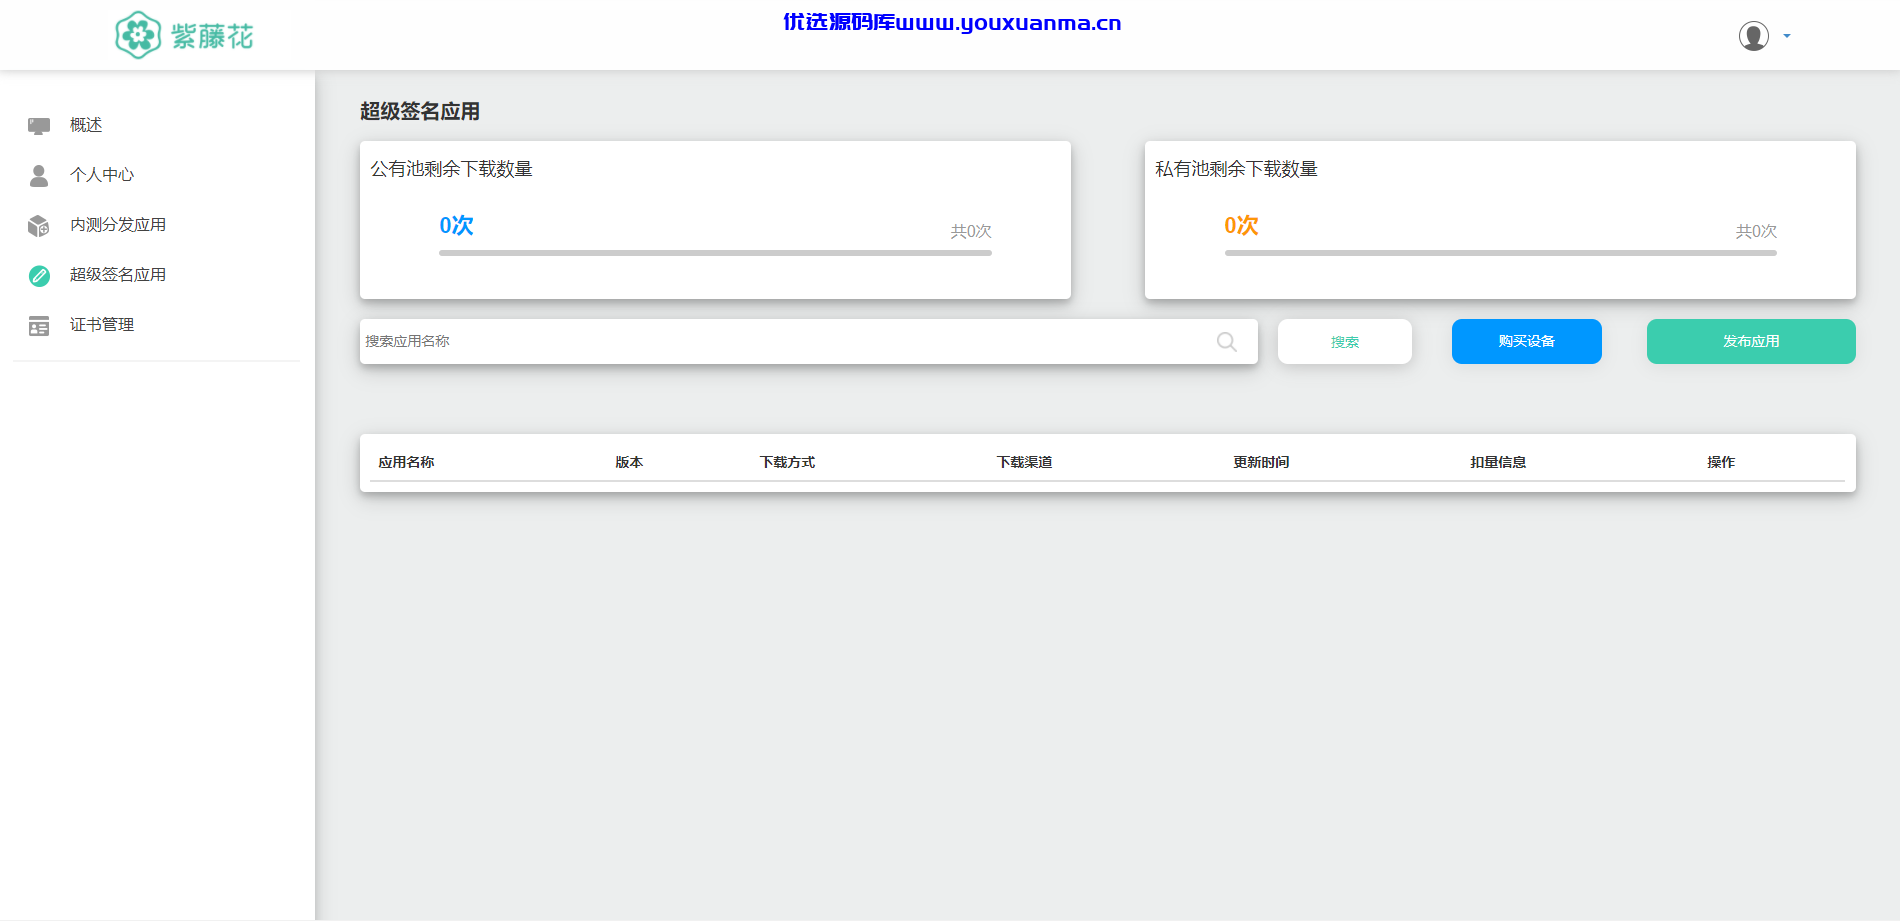Click the 紫藤花 brand text
The height and width of the screenshot is (921, 1900).
212,37
